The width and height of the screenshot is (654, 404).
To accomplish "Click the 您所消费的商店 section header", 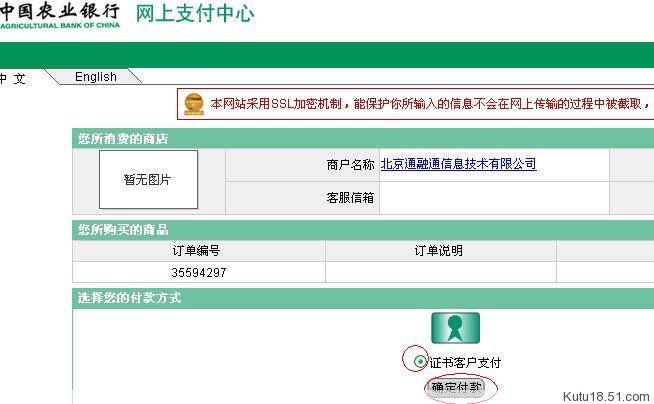I will [x=123, y=139].
